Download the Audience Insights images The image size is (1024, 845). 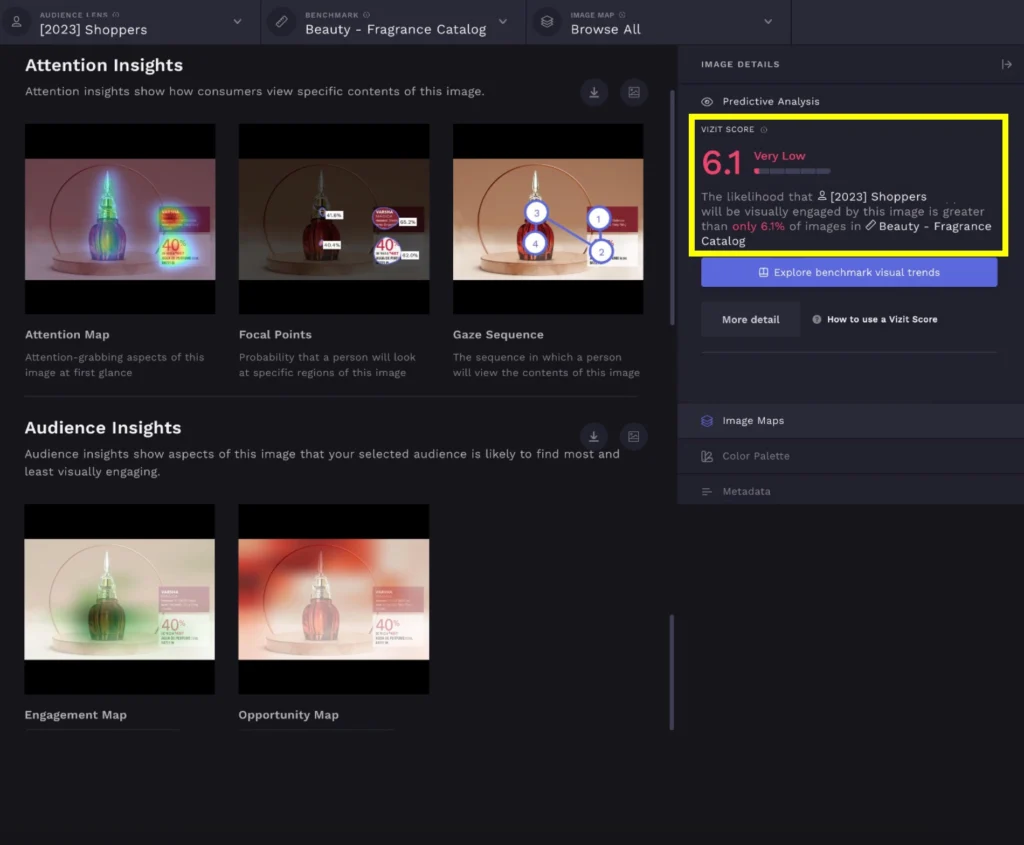click(594, 436)
